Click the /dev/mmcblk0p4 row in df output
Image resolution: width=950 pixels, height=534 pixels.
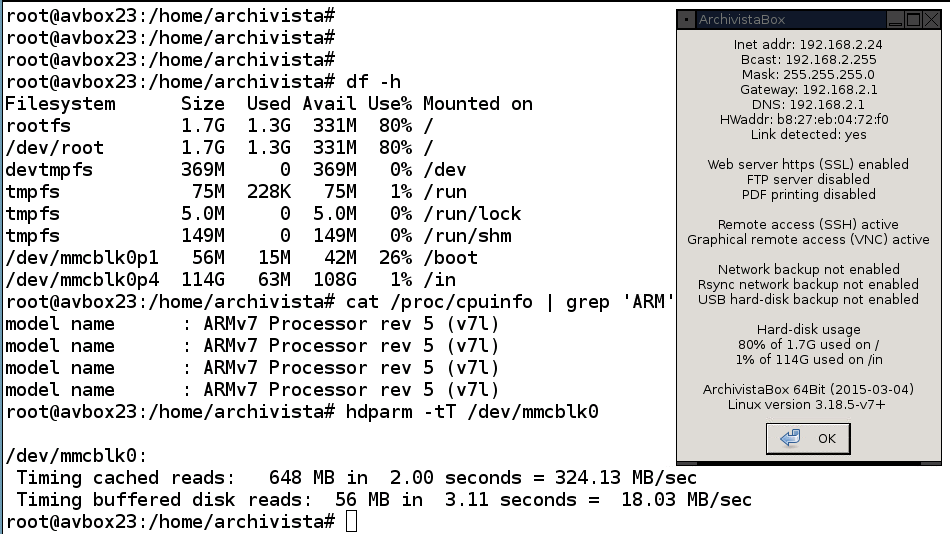click(231, 279)
